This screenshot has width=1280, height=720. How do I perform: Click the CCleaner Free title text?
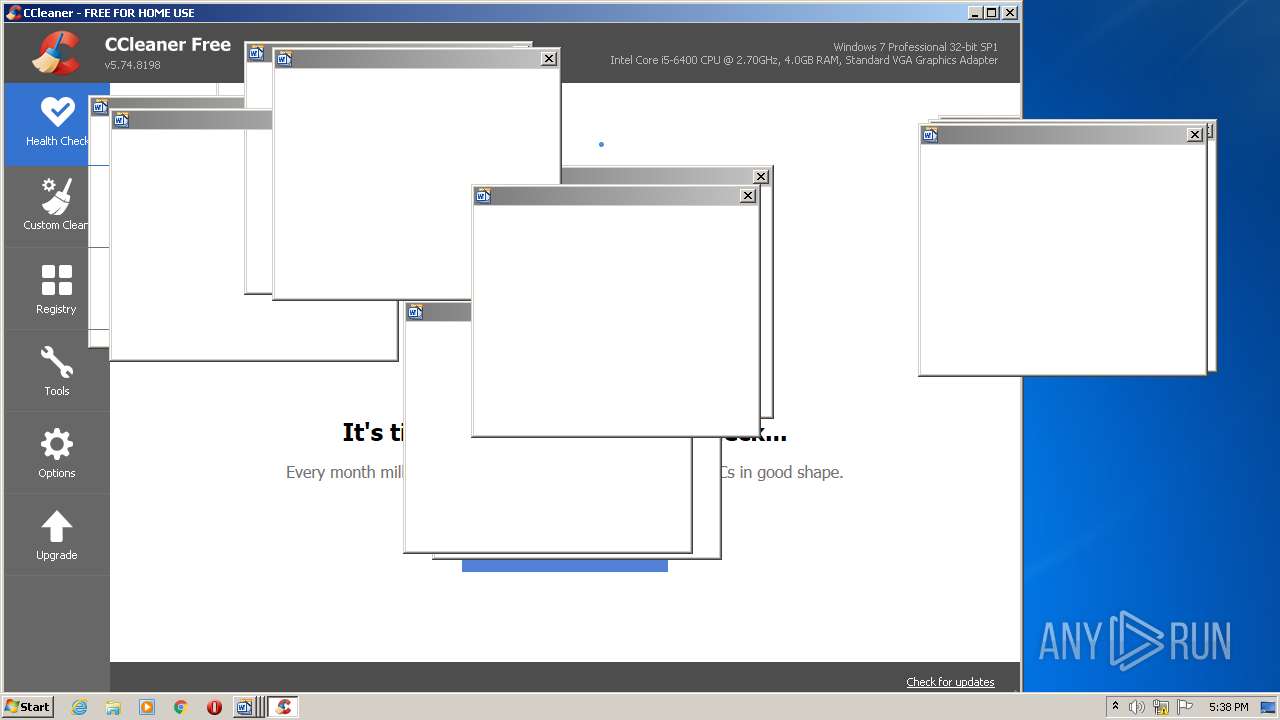click(x=168, y=45)
